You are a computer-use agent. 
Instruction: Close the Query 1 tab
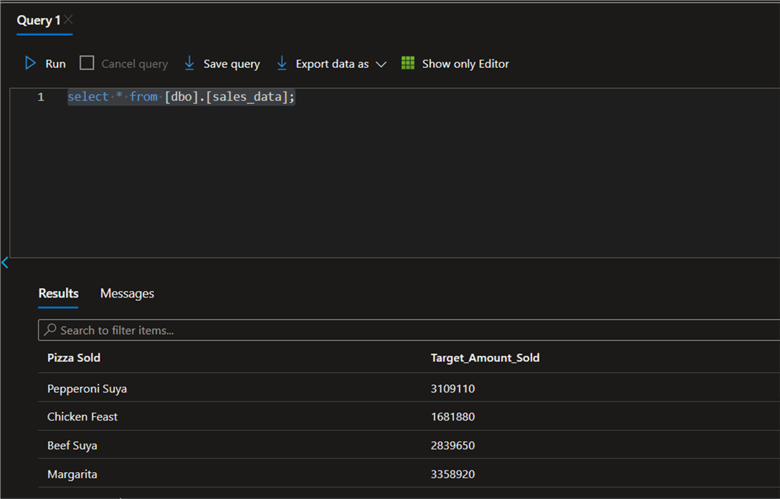coord(69,20)
